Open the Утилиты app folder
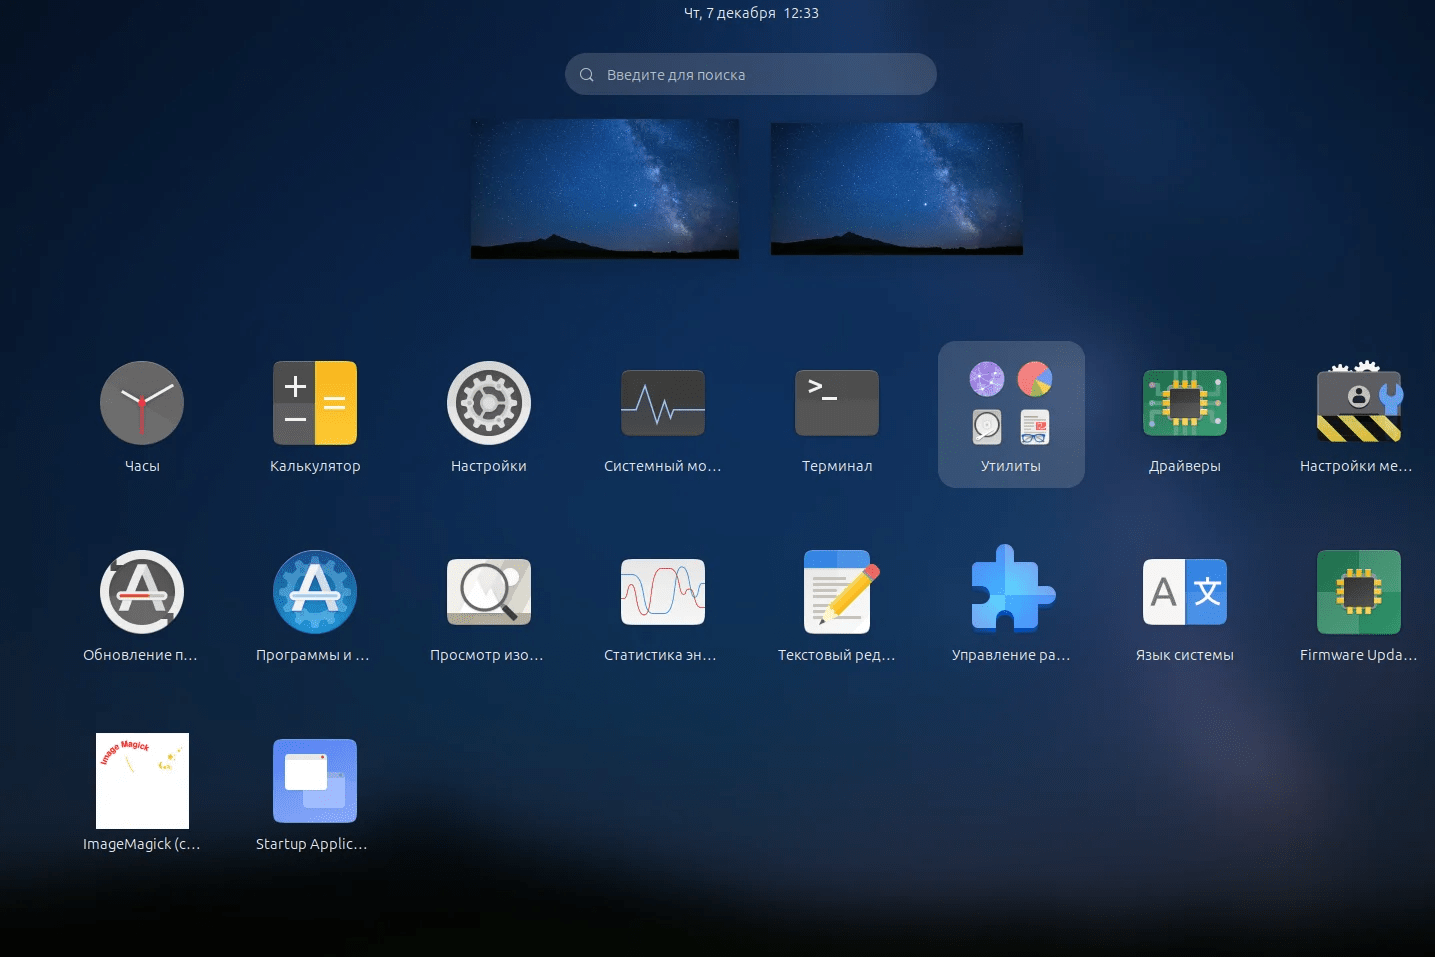Screen dimensions: 1435x957 tap(1011, 414)
